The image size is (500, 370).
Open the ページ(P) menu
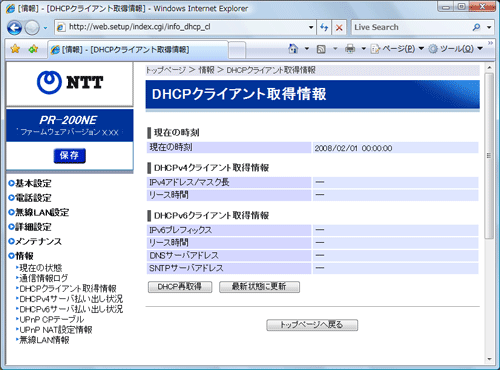click(397, 49)
